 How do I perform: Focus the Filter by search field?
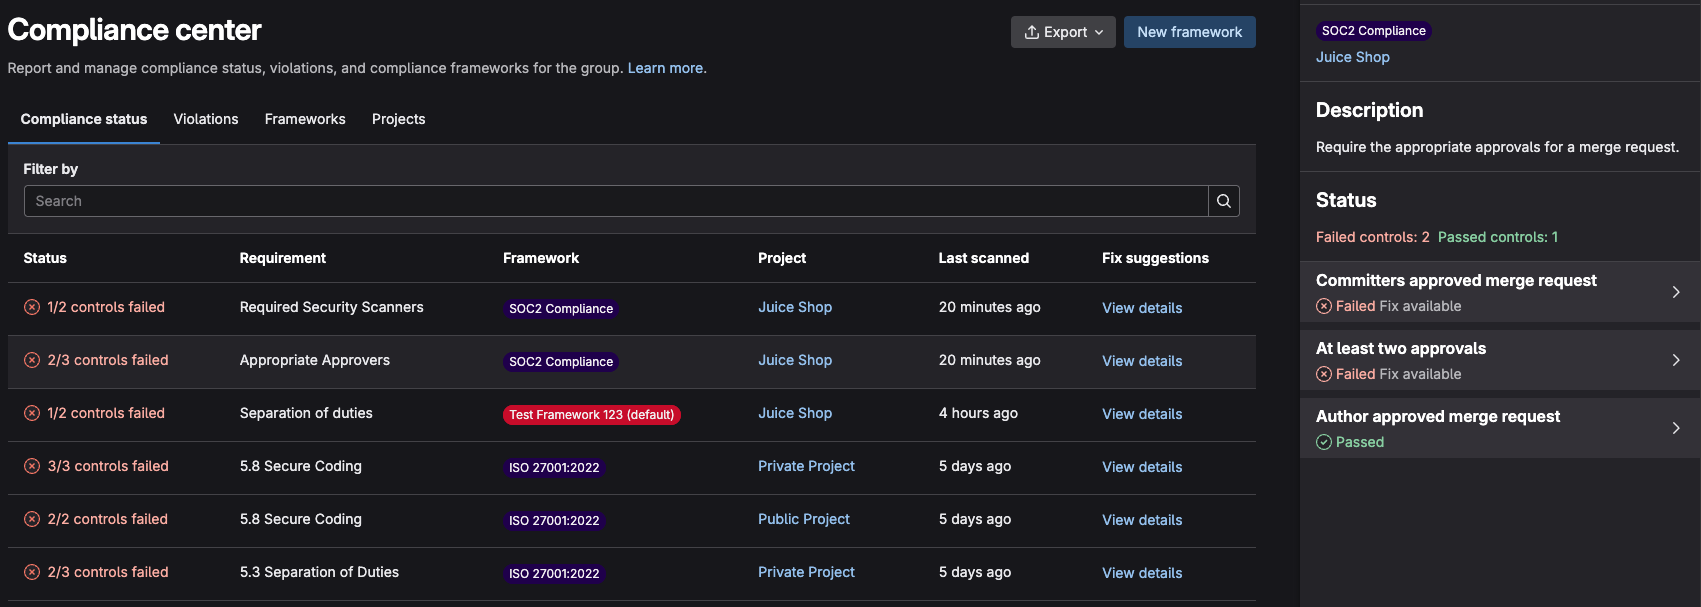point(615,201)
